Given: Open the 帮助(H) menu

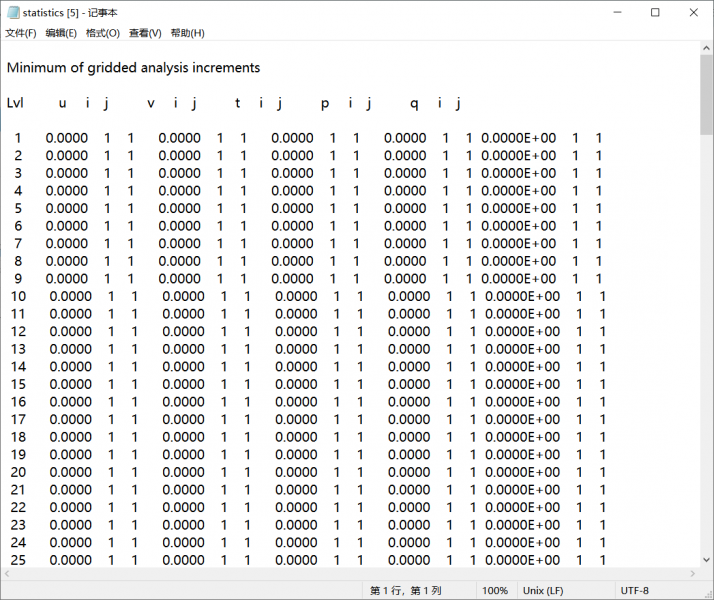Looking at the screenshot, I should click(188, 33).
